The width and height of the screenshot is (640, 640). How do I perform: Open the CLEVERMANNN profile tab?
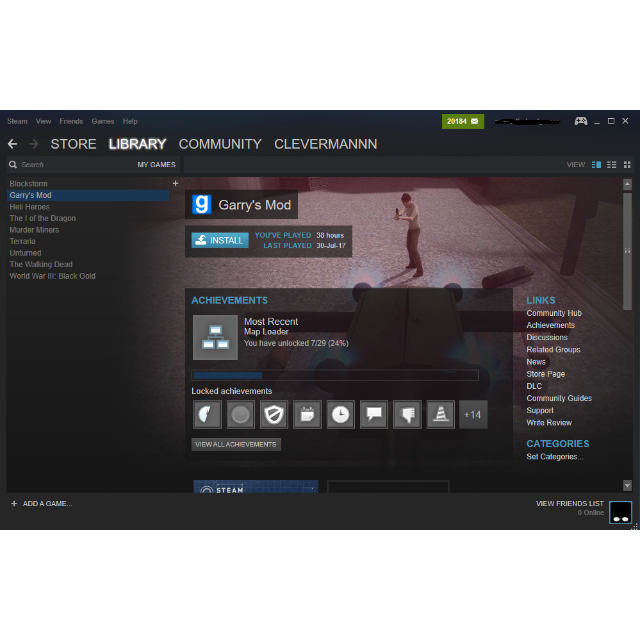click(326, 144)
